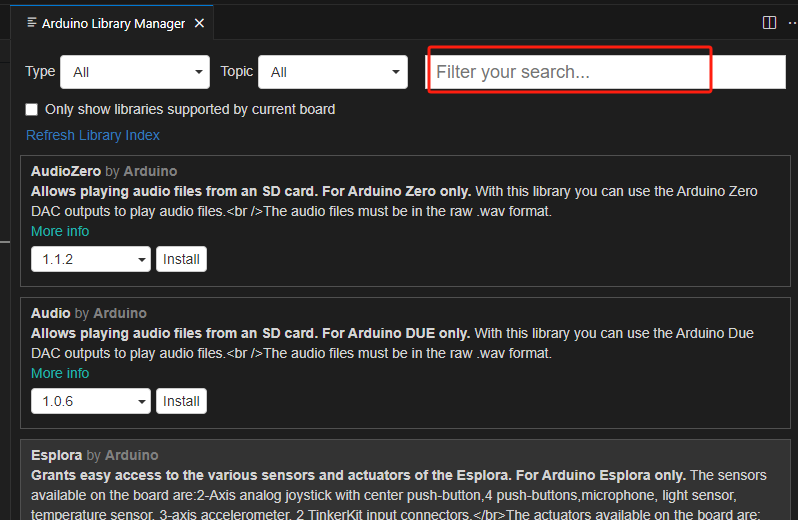Open More info for AudioZero
798x520 pixels.
[x=60, y=232]
